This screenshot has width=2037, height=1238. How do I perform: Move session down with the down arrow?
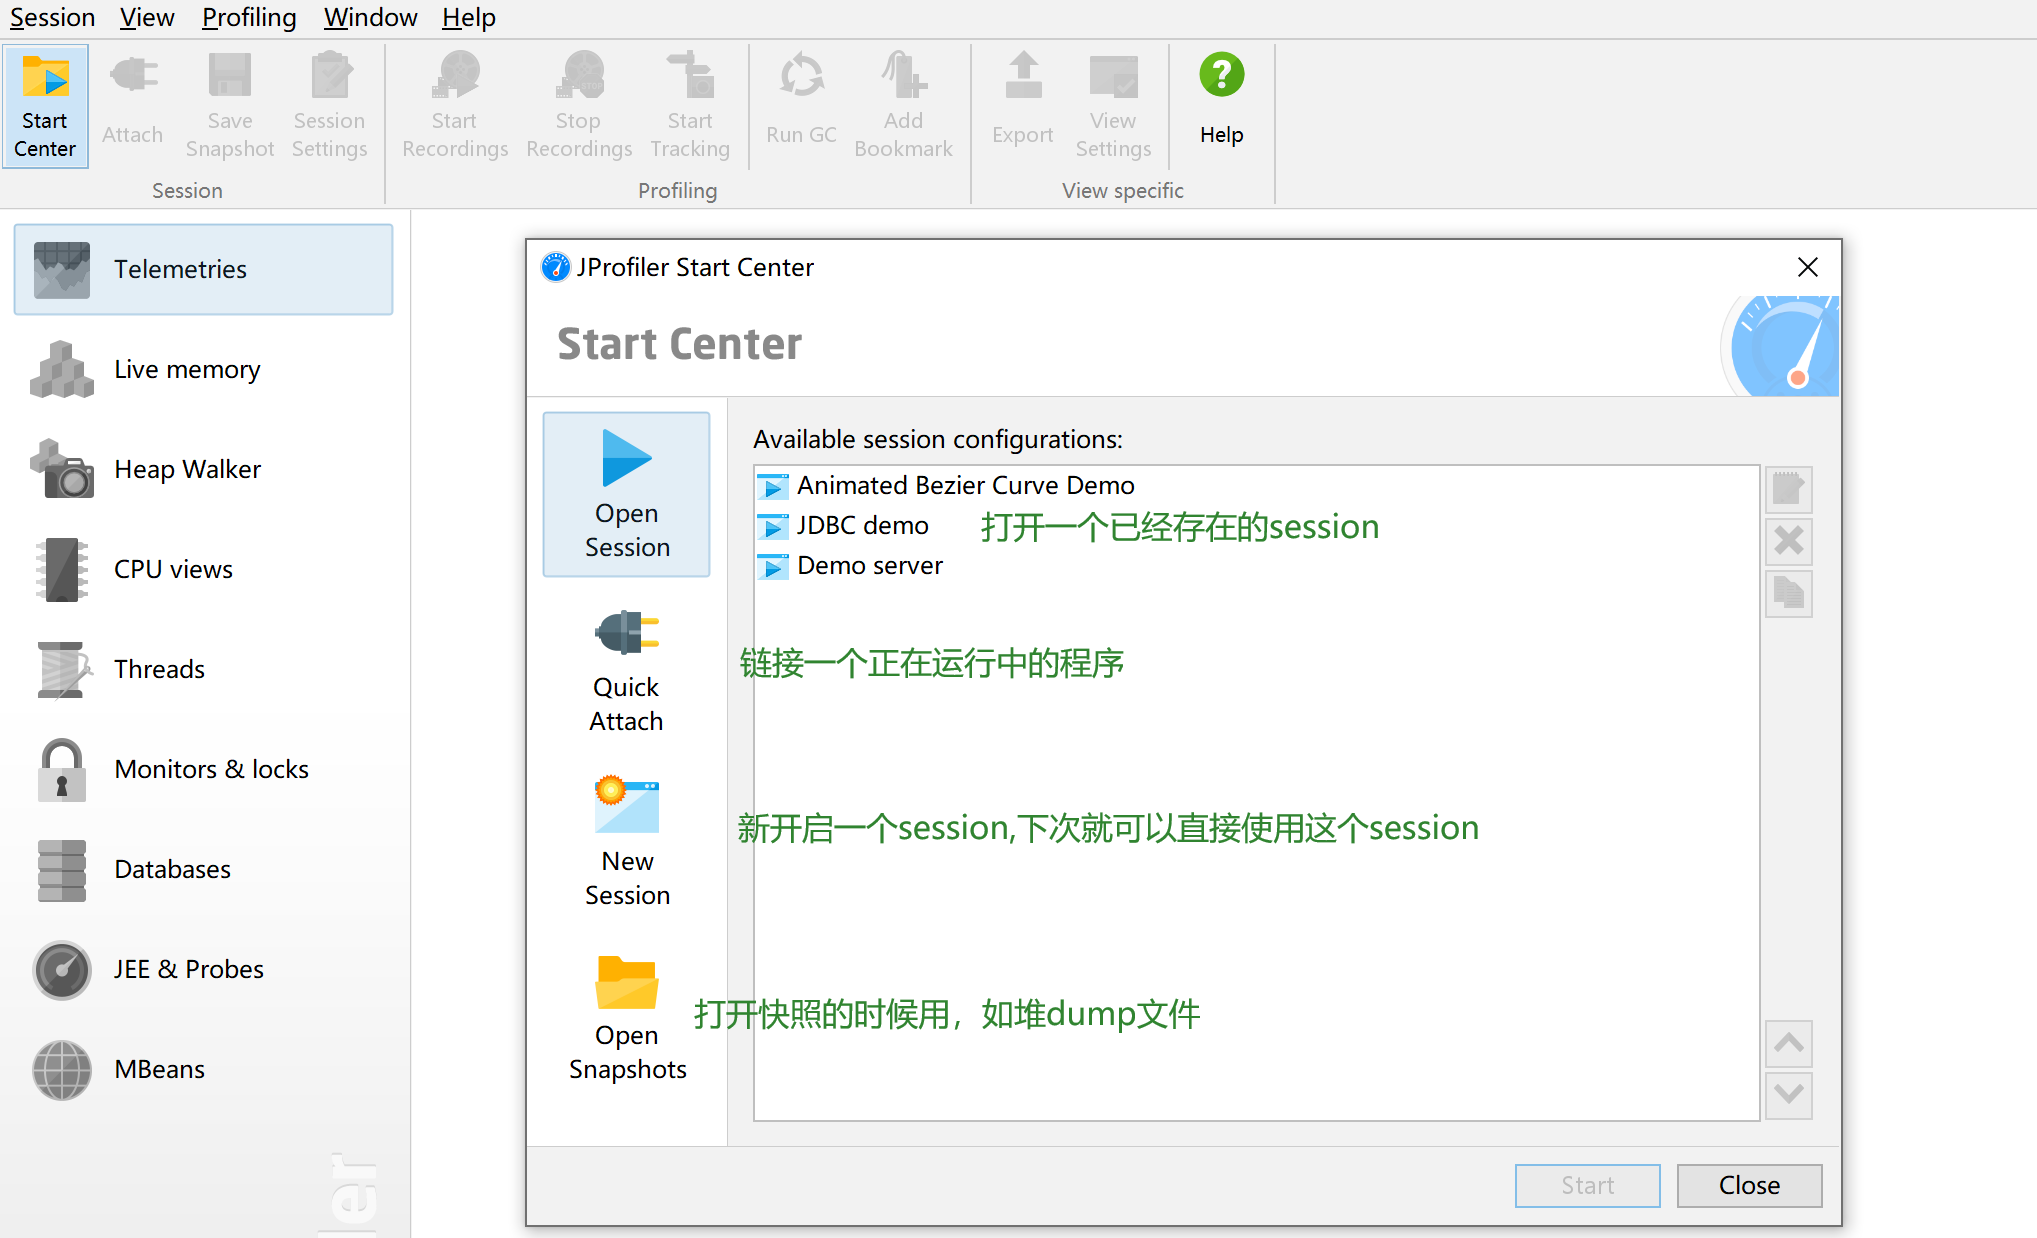click(x=1788, y=1095)
